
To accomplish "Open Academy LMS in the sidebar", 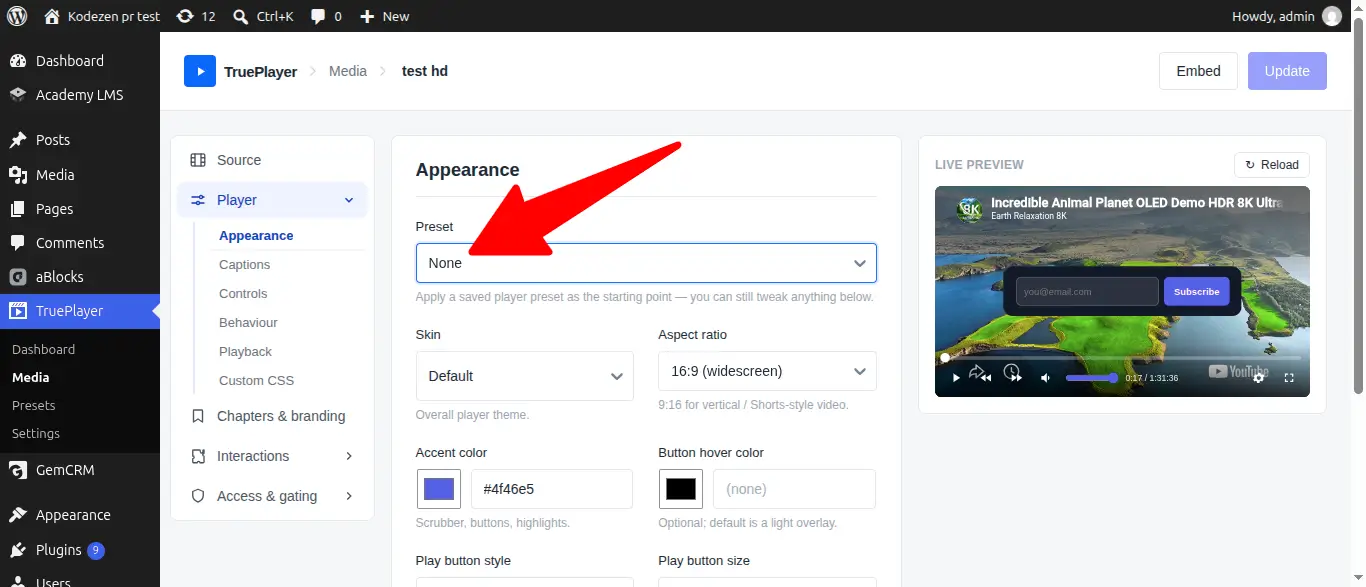I will pos(80,95).
